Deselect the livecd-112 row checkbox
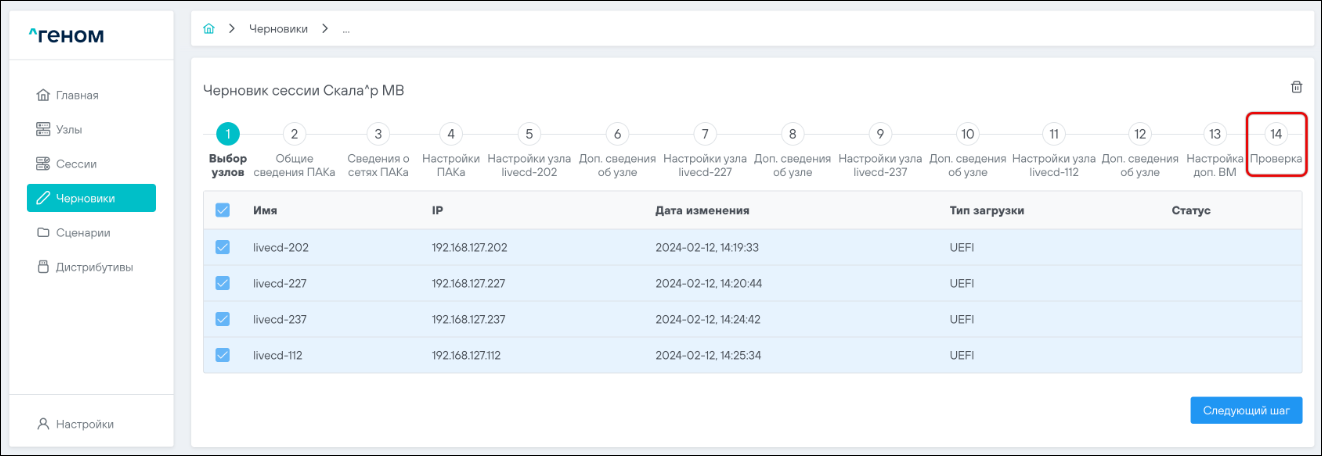 223,354
